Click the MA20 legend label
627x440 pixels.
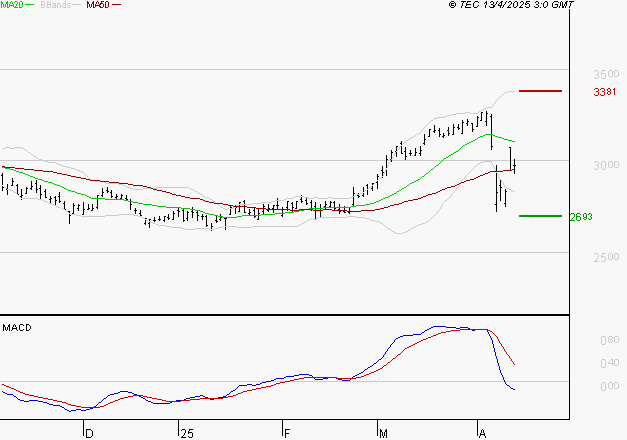point(12,5)
